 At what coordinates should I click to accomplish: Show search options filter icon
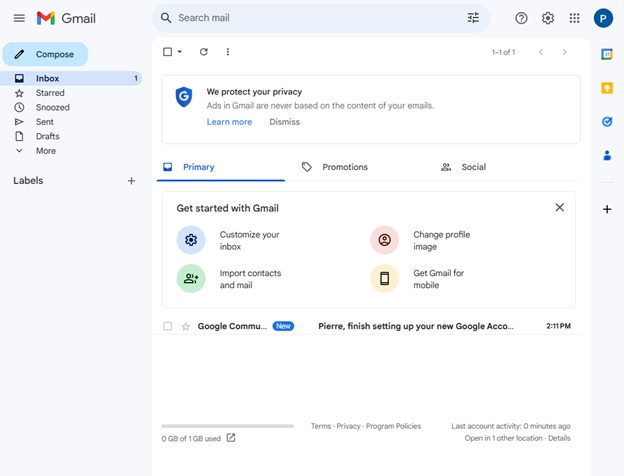tap(473, 18)
